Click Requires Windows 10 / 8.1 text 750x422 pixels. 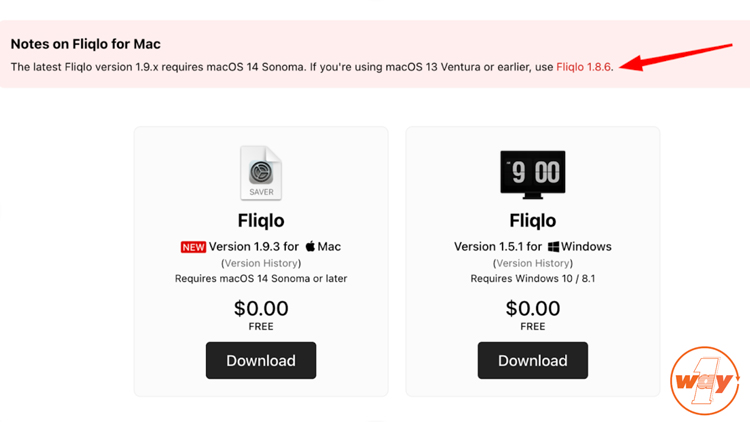coord(532,278)
